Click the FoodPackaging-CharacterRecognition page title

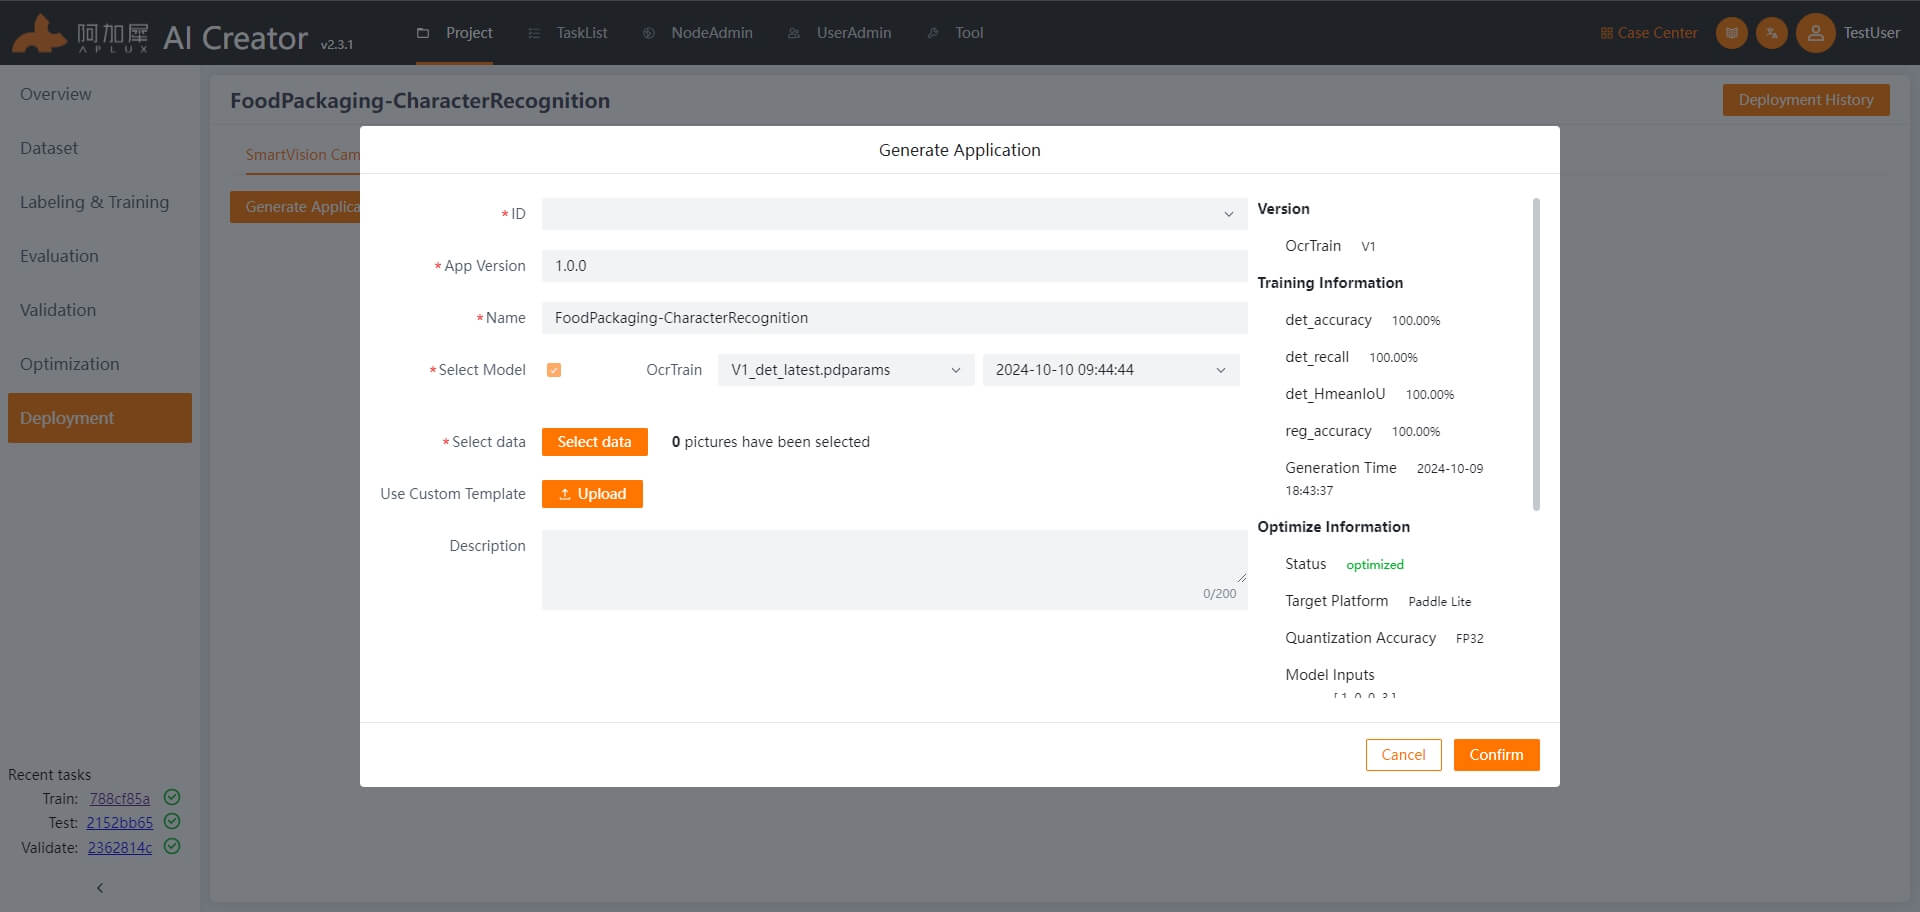point(420,101)
